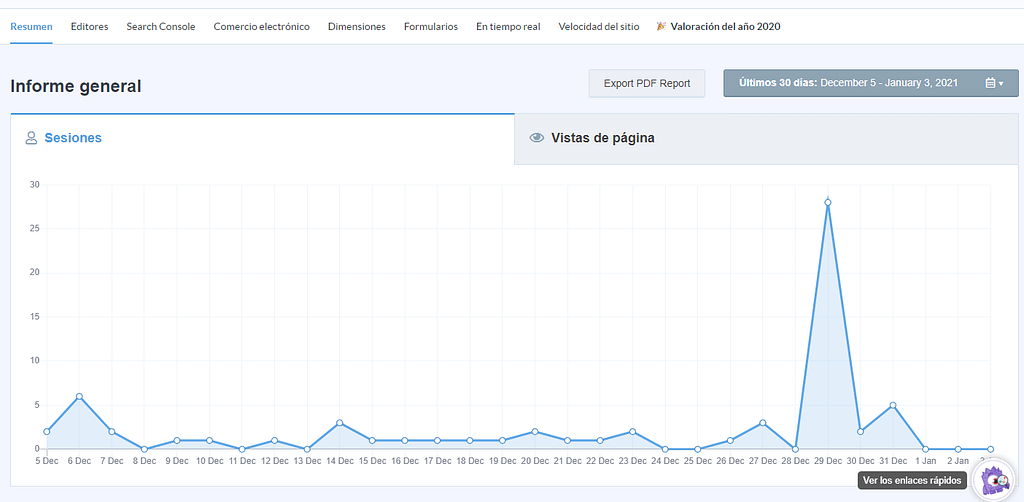
Task: Click the 26 Dec data point
Action: [730, 441]
